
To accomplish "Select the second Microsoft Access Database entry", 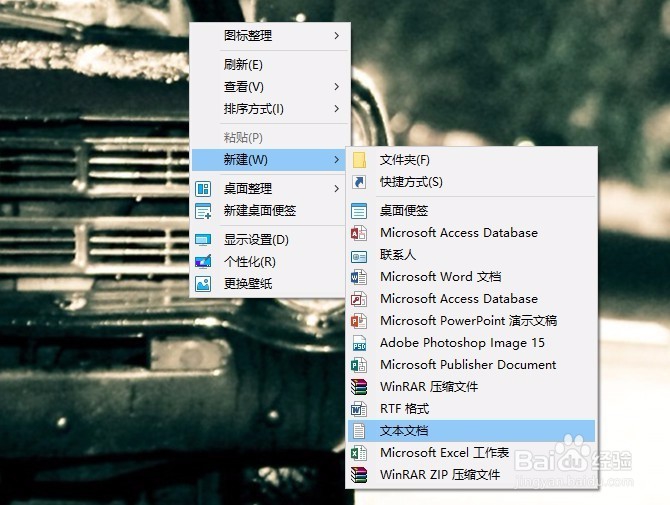I will [471, 299].
